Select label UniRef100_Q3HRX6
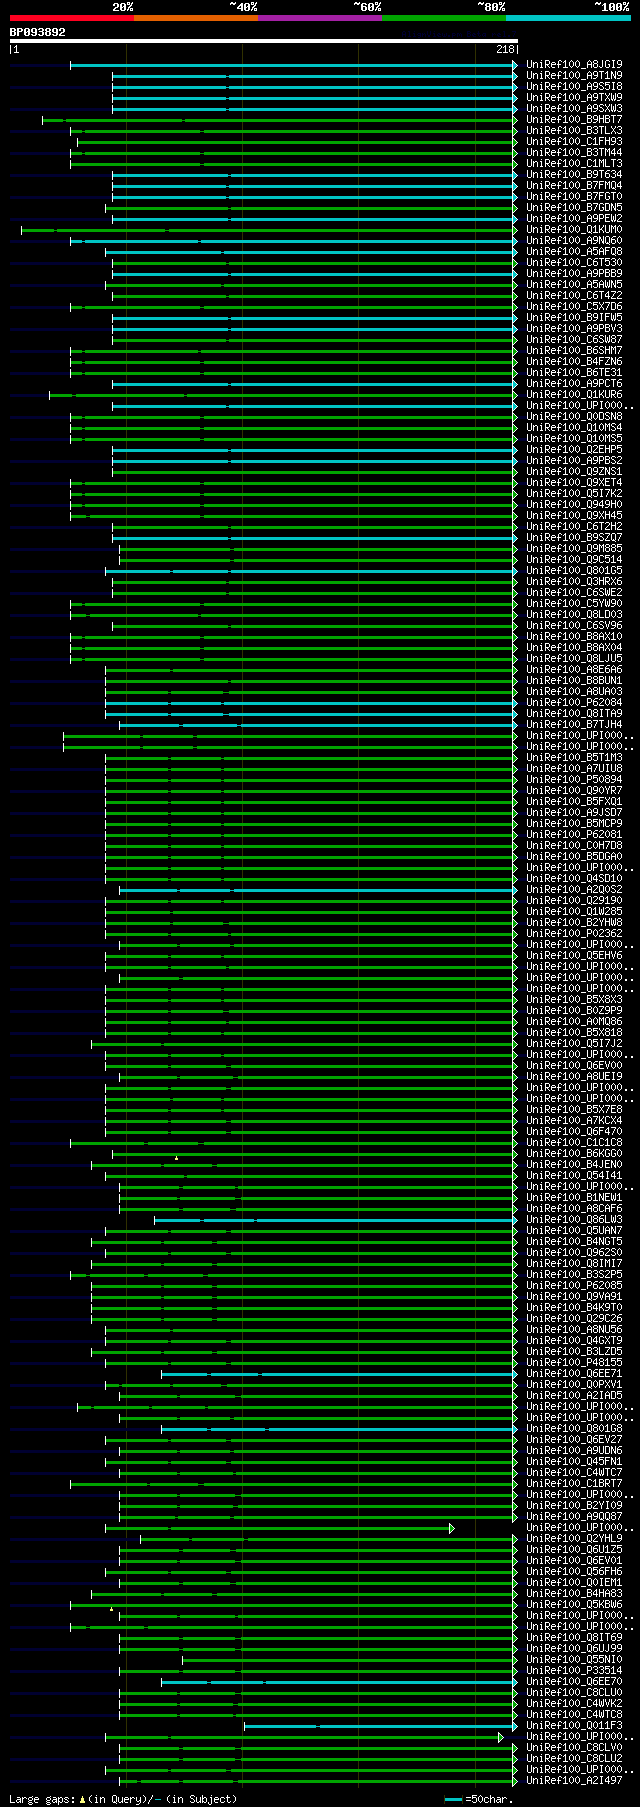The height and width of the screenshot is (1807, 640). tap(574, 582)
